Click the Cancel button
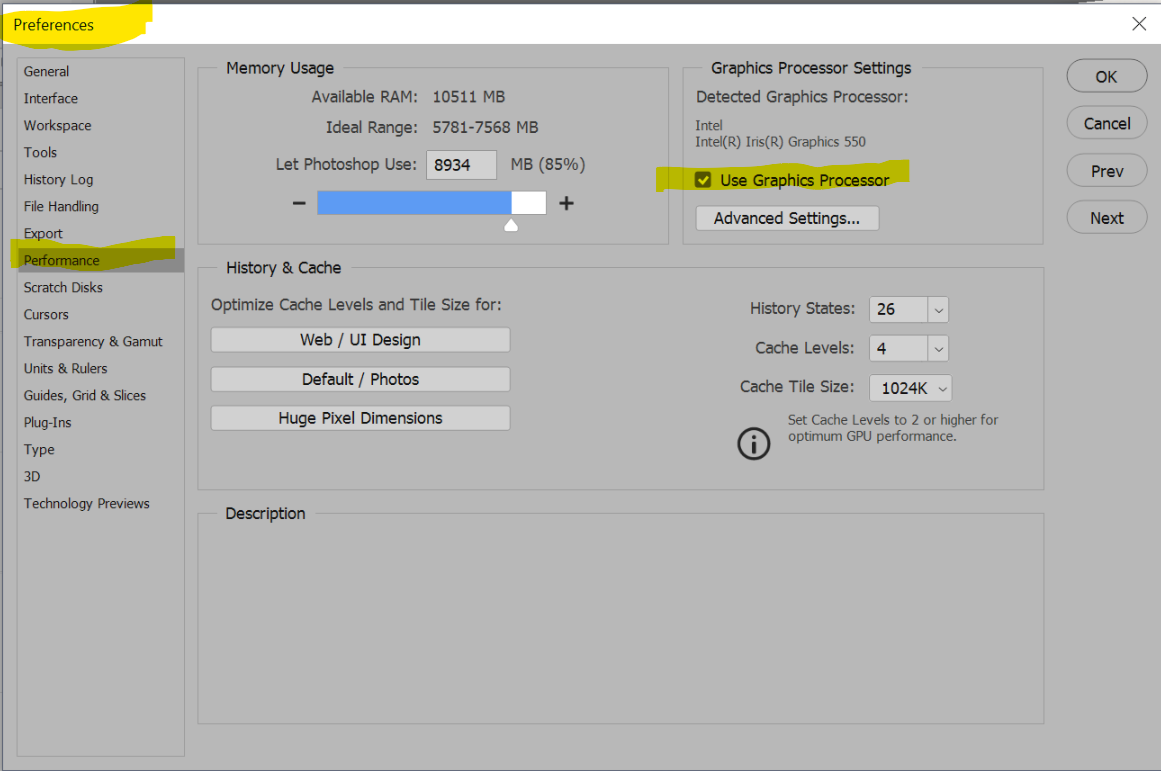 [1107, 123]
